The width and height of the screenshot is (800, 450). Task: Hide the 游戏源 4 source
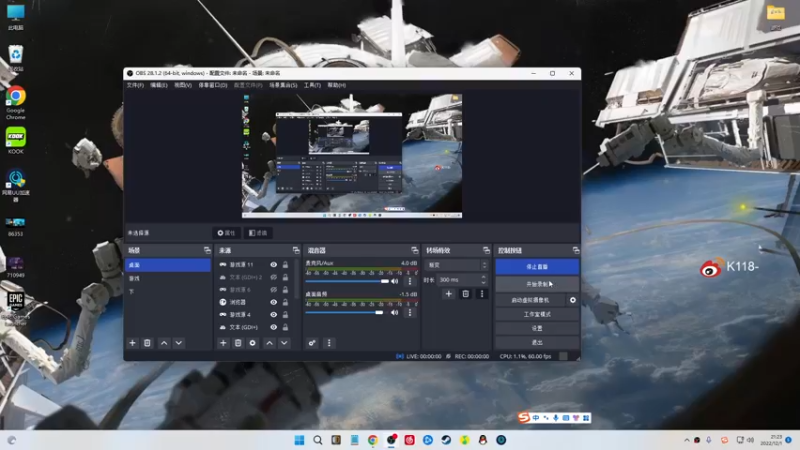coord(273,314)
